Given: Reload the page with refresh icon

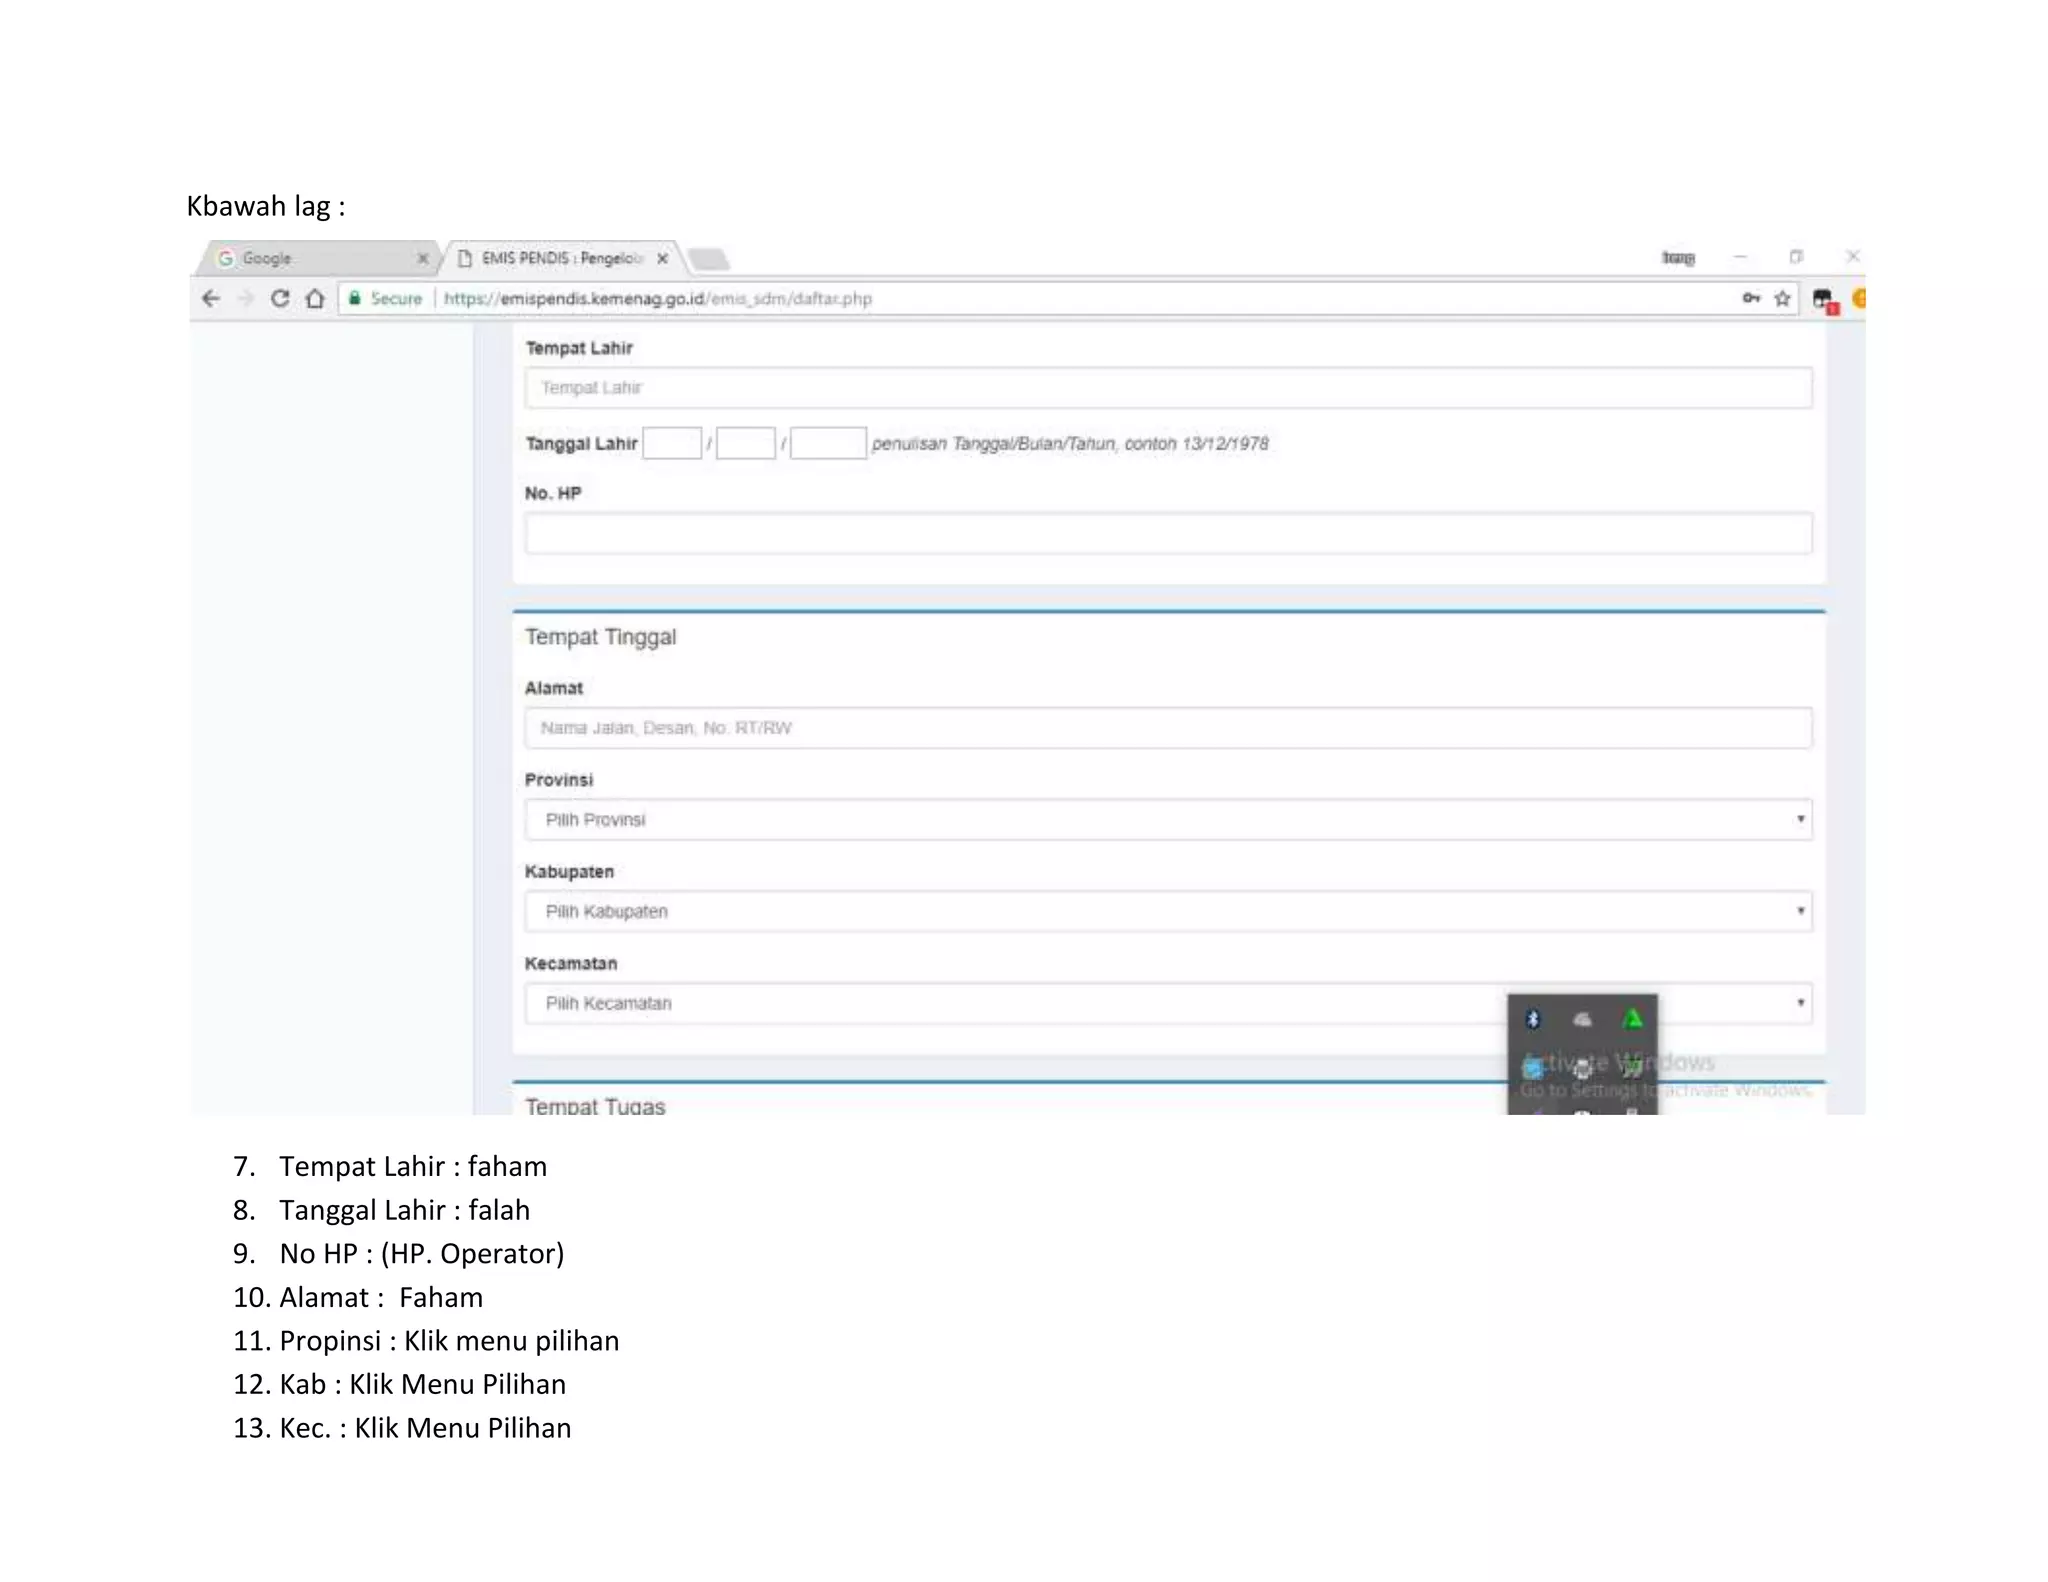Looking at the screenshot, I should pyautogui.click(x=280, y=298).
